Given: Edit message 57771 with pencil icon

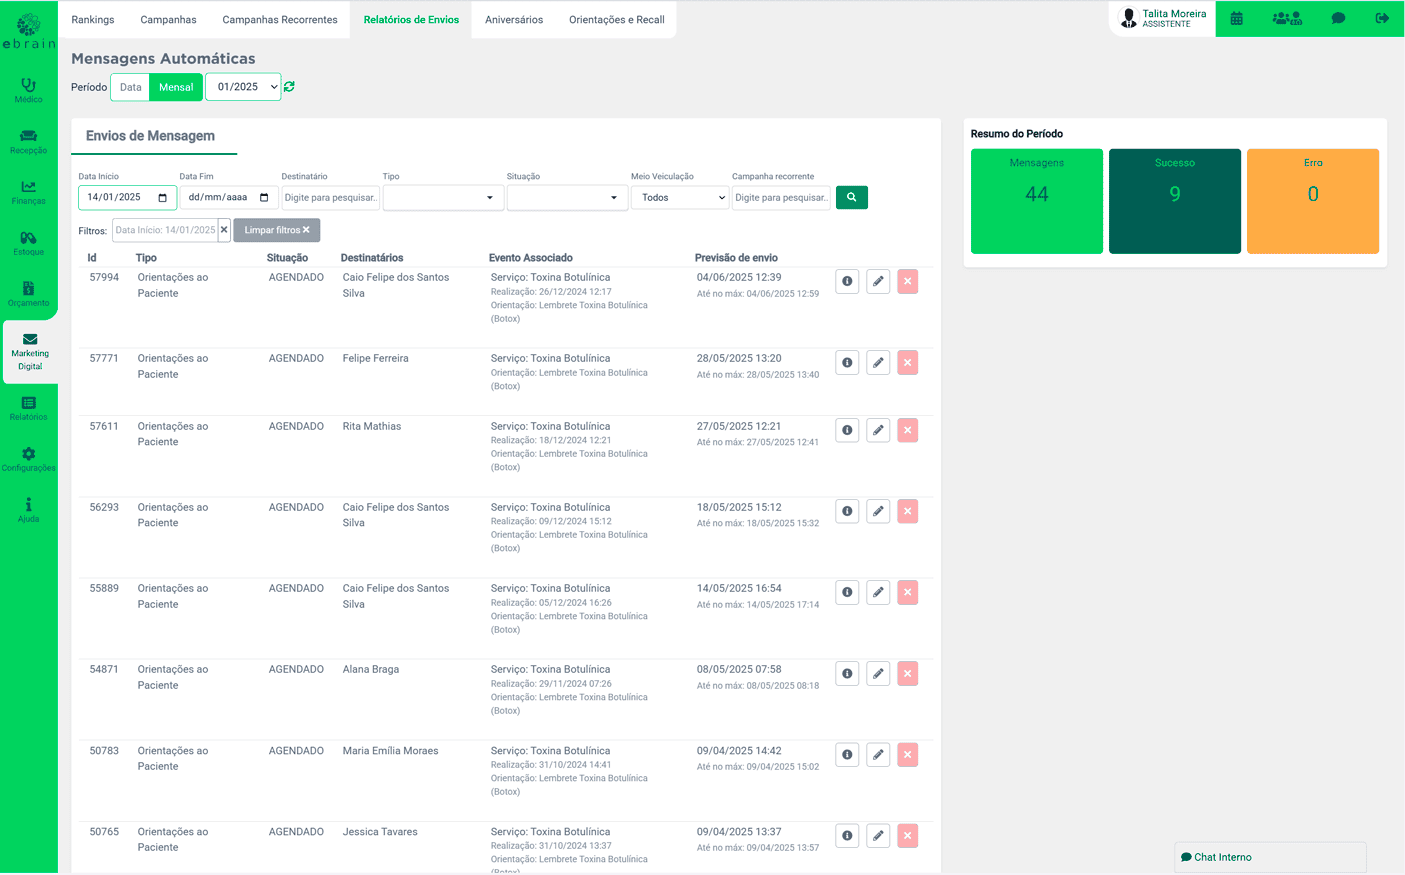Looking at the screenshot, I should (877, 363).
